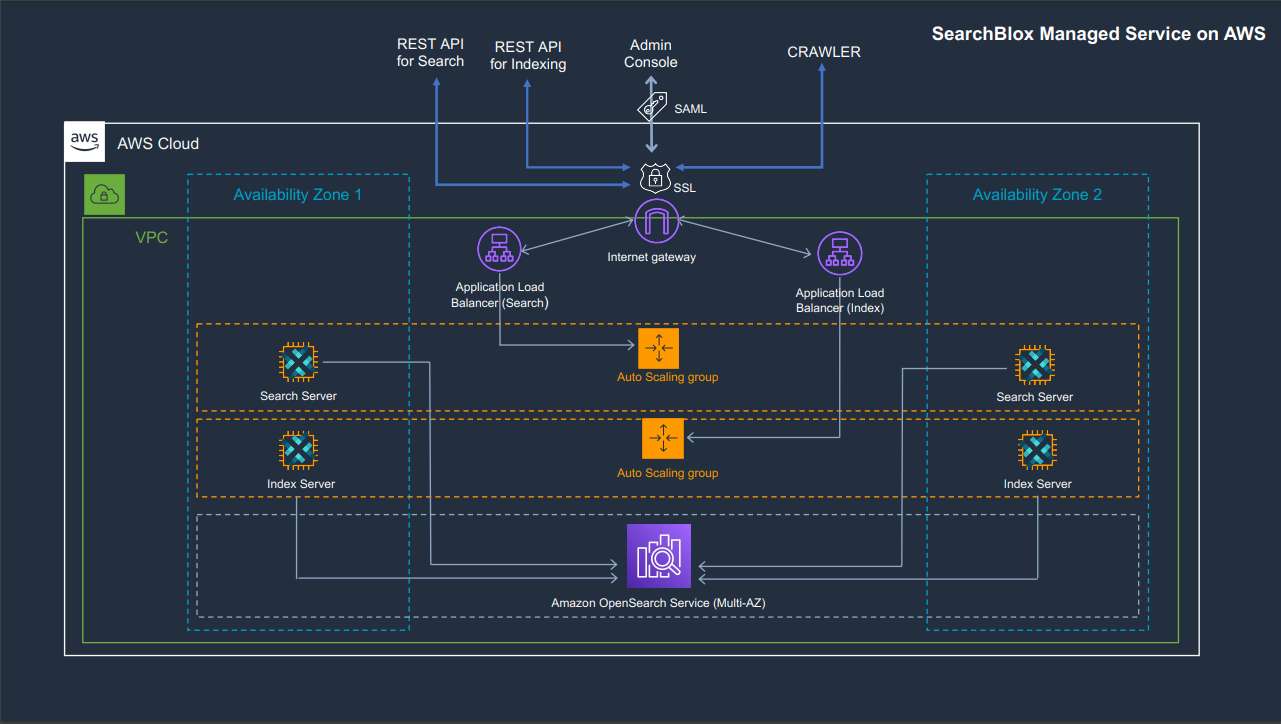Click the Application Load Balancer (Index) icon

click(839, 254)
